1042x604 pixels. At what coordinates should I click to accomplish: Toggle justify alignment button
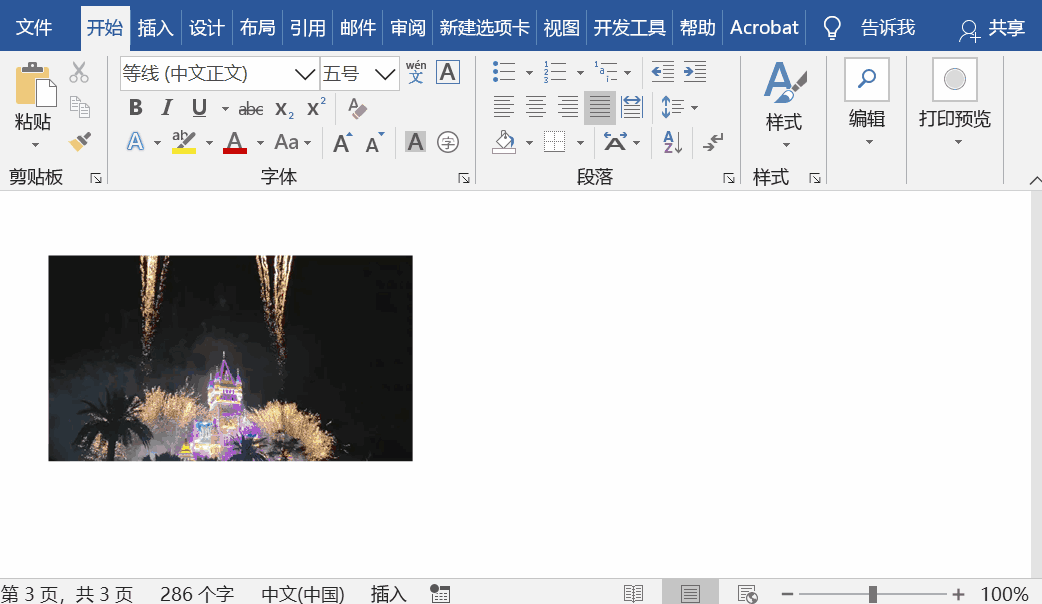click(x=599, y=107)
